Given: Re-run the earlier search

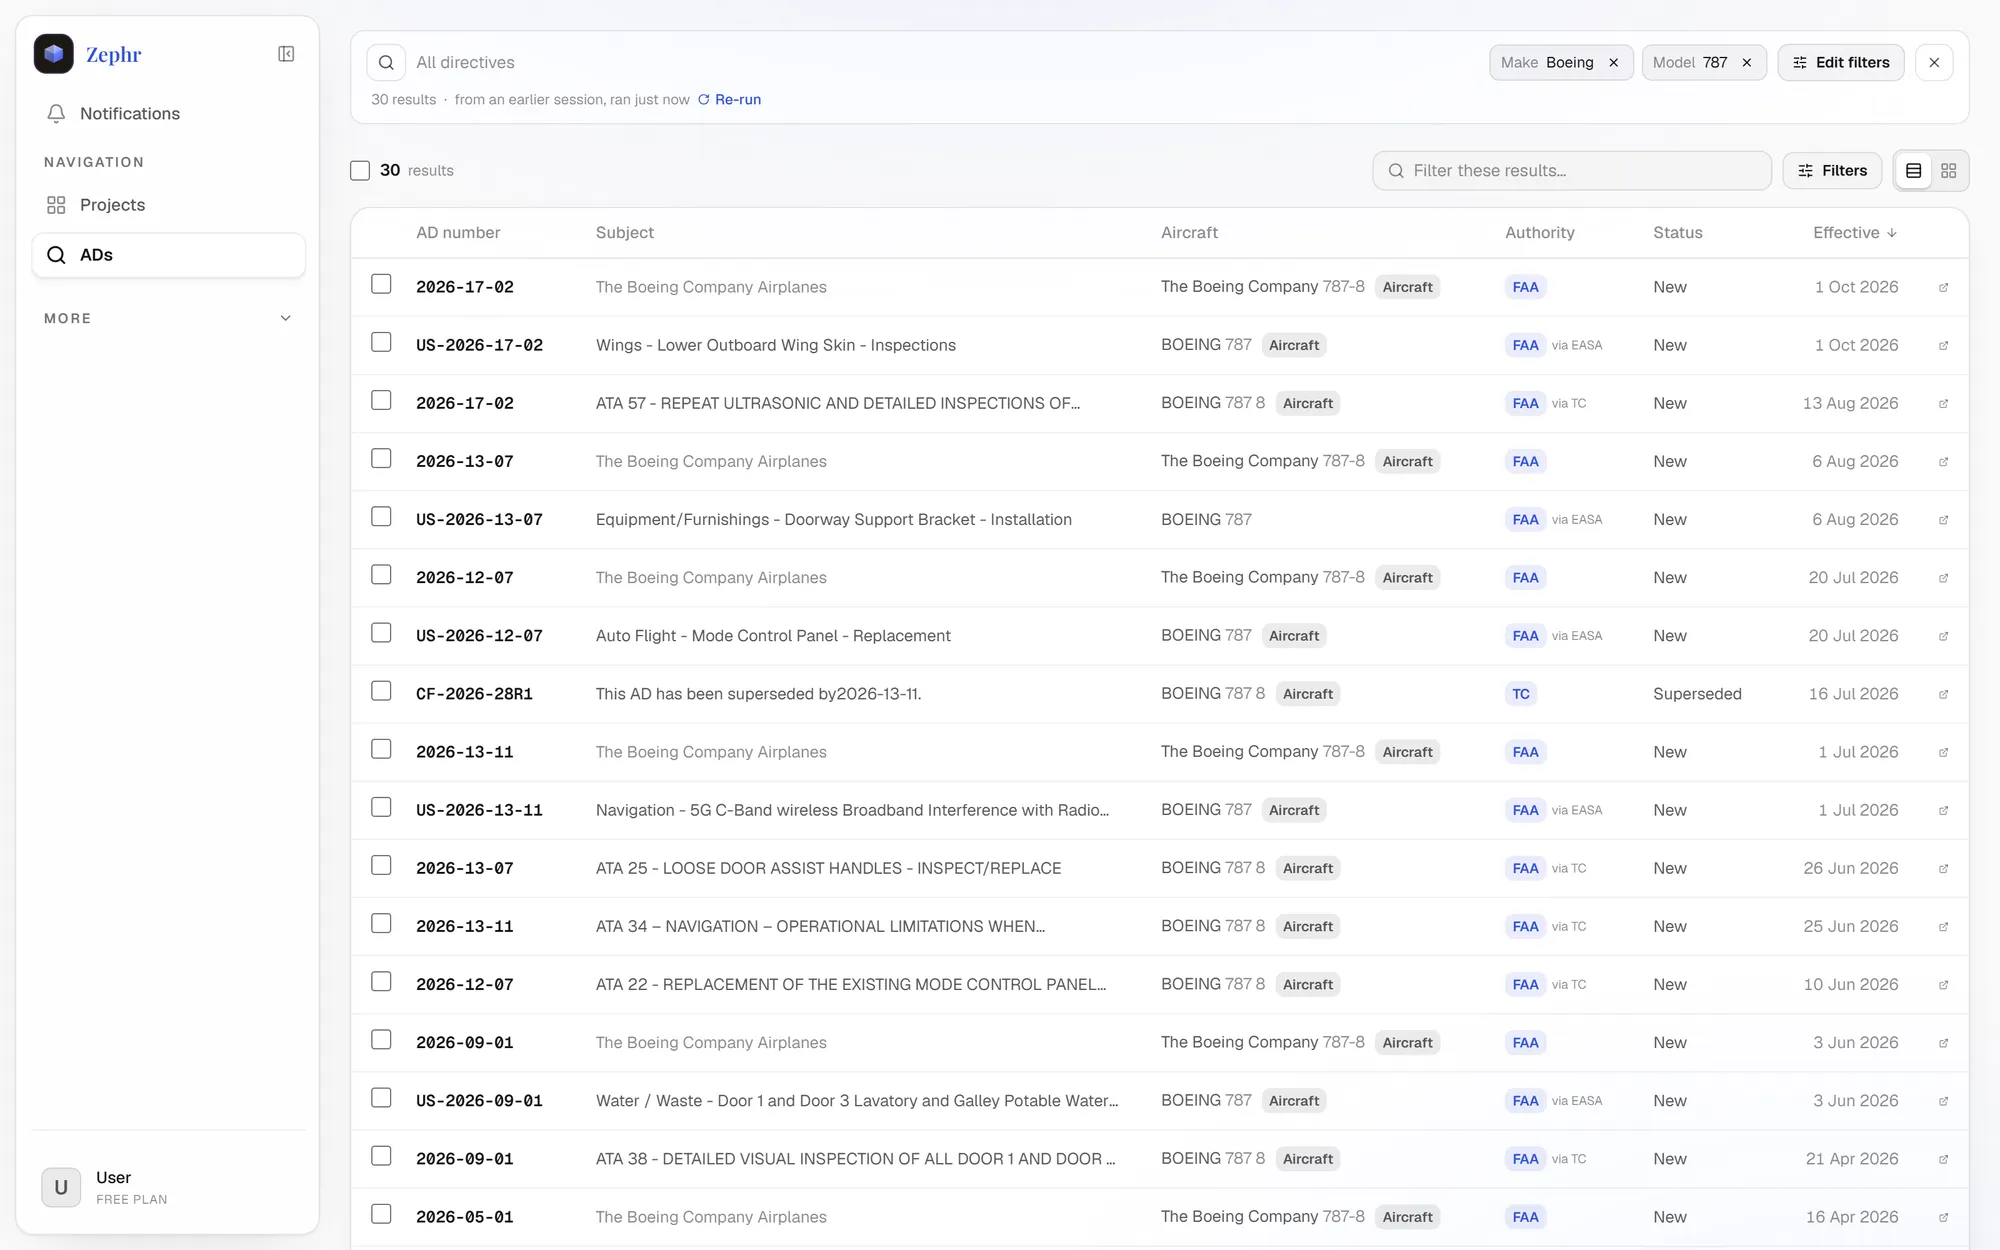Looking at the screenshot, I should click(x=729, y=99).
